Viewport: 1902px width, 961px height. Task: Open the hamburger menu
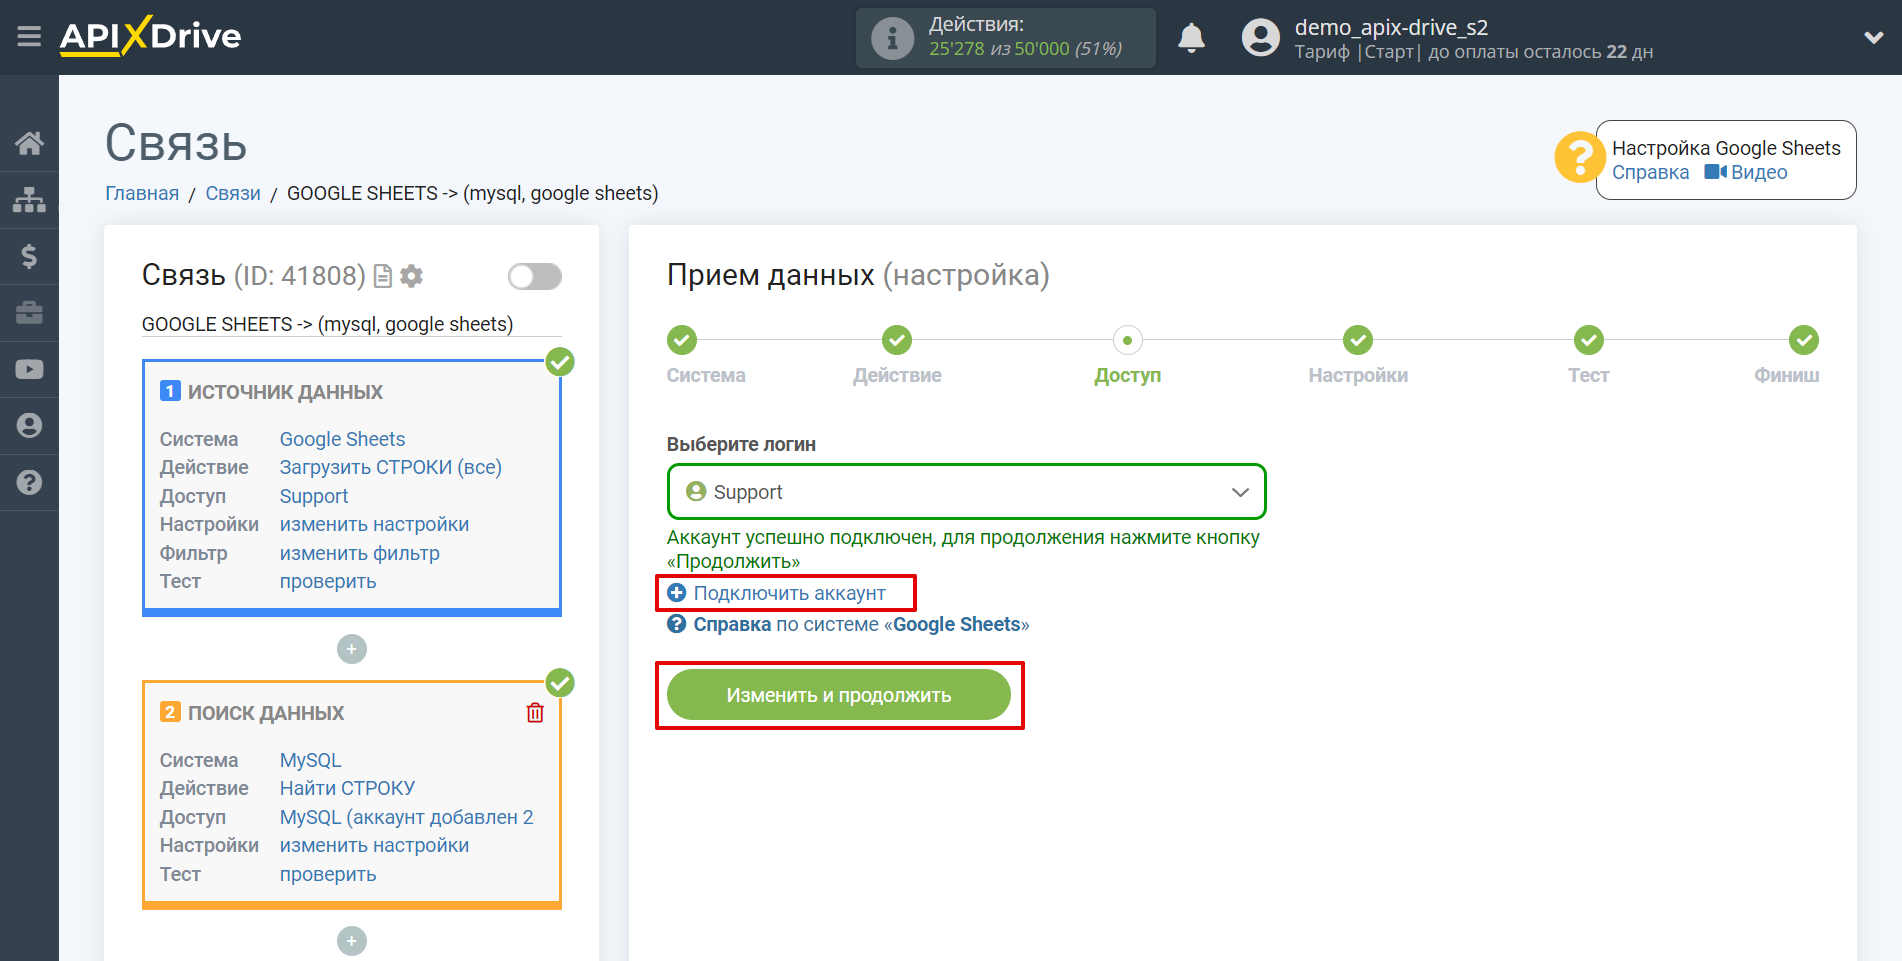29,37
